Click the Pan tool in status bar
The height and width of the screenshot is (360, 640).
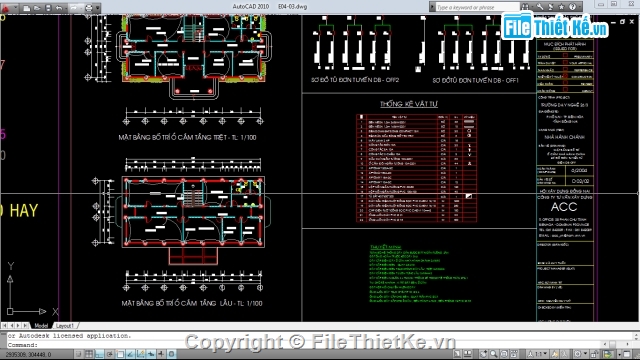[x=484, y=354]
